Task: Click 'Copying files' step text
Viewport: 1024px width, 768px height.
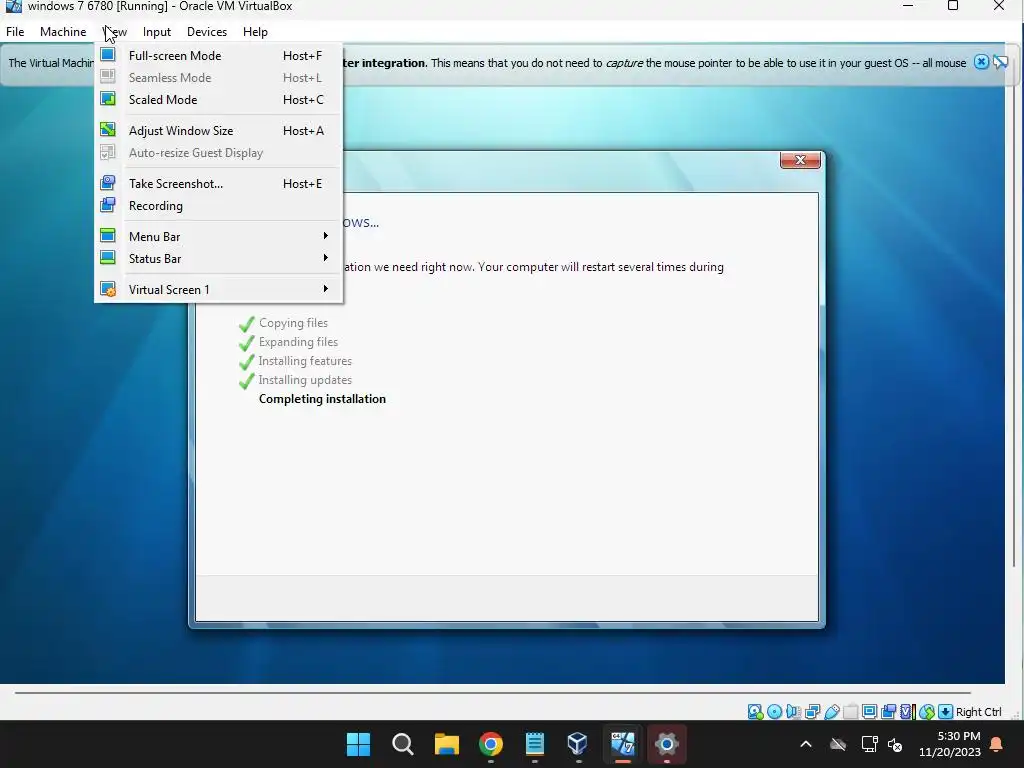Action: 293,323
